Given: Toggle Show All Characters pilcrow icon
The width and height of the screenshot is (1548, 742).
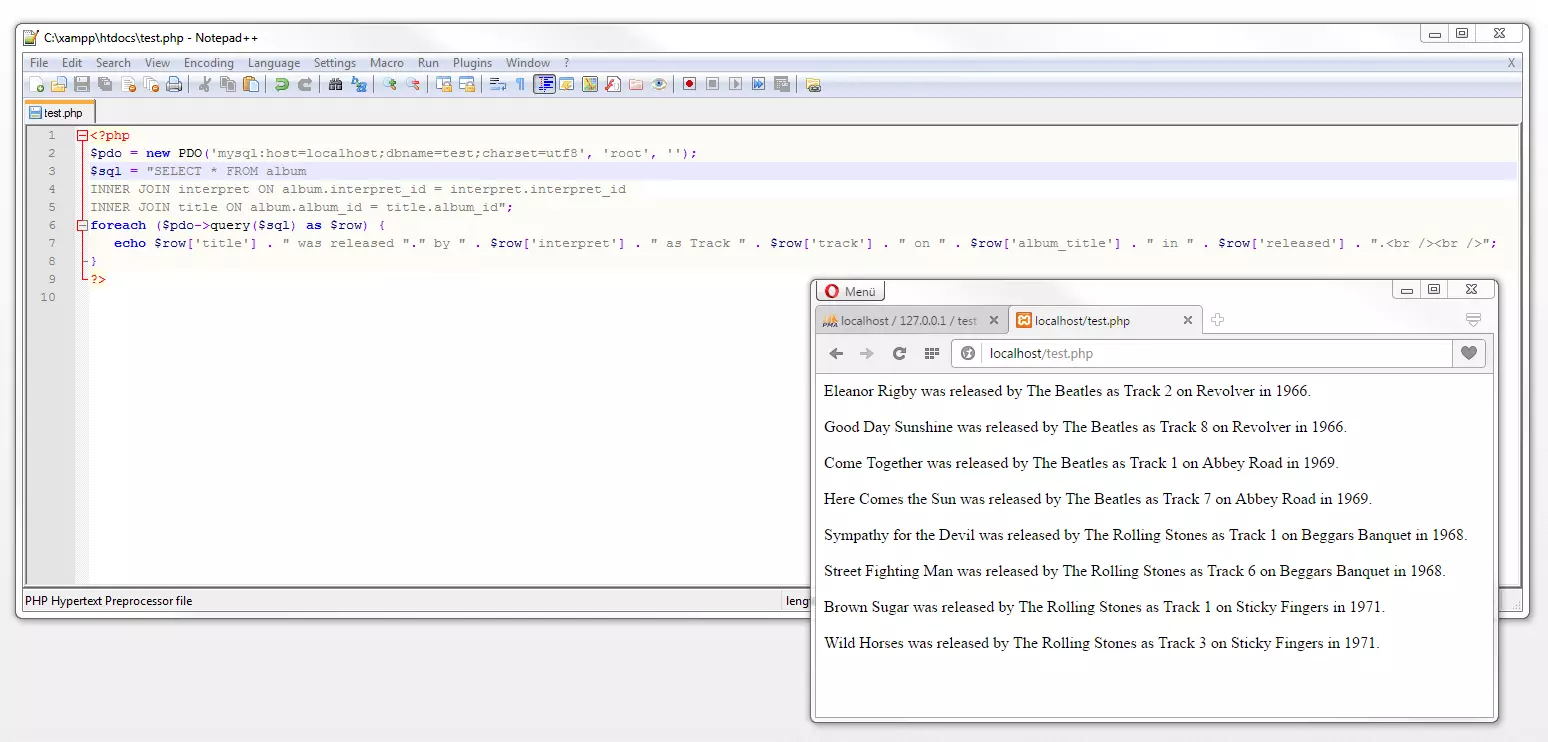Looking at the screenshot, I should (x=520, y=85).
